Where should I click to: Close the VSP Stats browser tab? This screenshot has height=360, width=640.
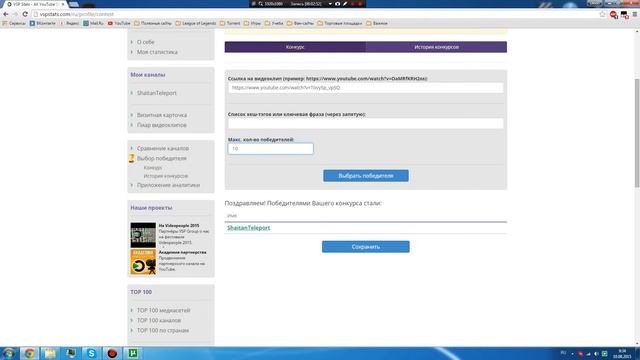point(63,4)
